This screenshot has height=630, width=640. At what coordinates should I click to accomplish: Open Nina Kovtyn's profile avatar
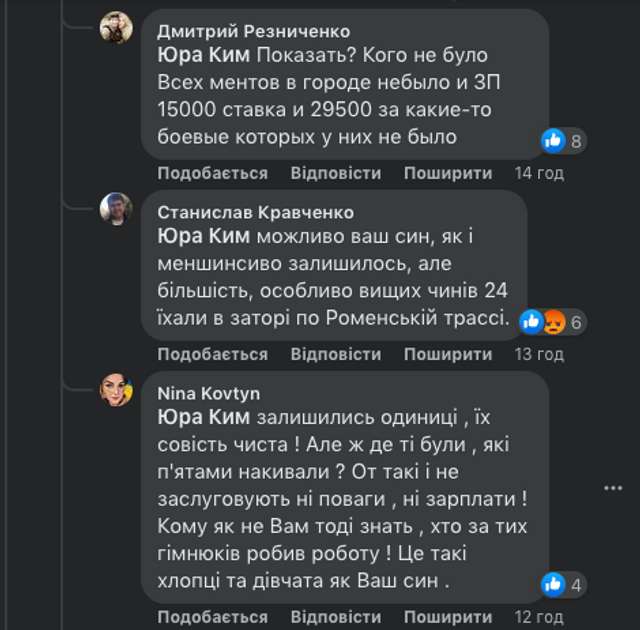[116, 389]
